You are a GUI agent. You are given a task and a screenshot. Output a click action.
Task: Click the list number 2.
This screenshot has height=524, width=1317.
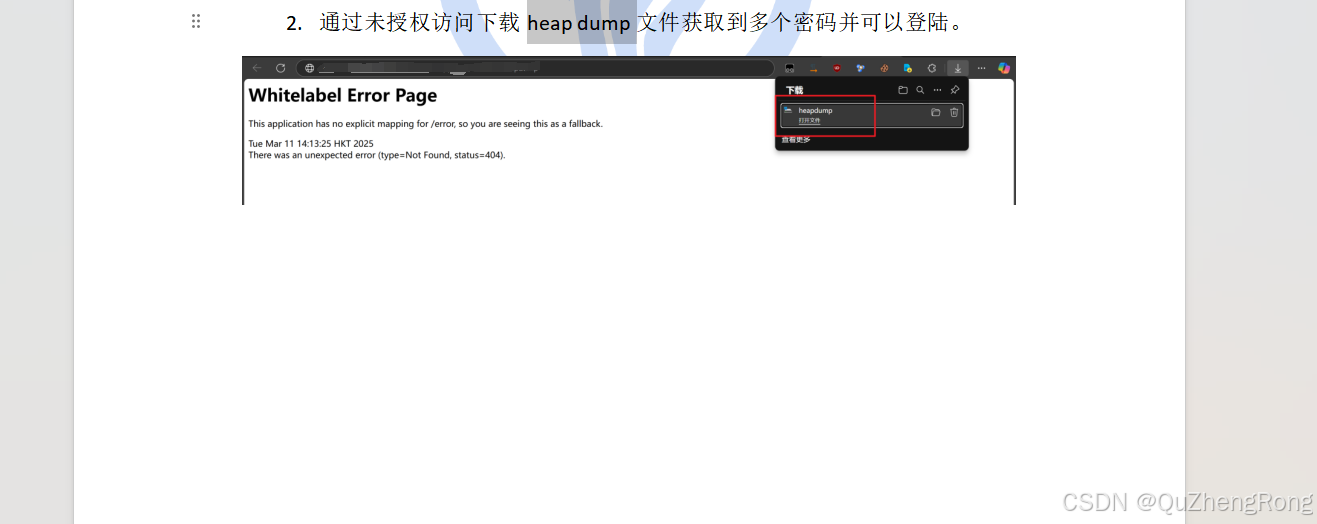[294, 23]
